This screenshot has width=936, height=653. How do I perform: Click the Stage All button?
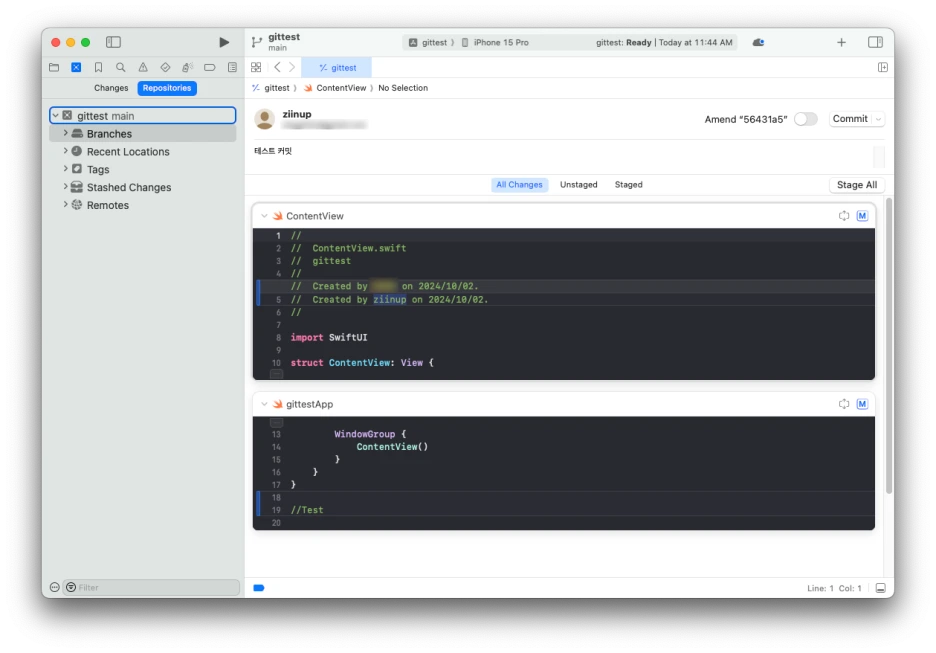coord(857,185)
